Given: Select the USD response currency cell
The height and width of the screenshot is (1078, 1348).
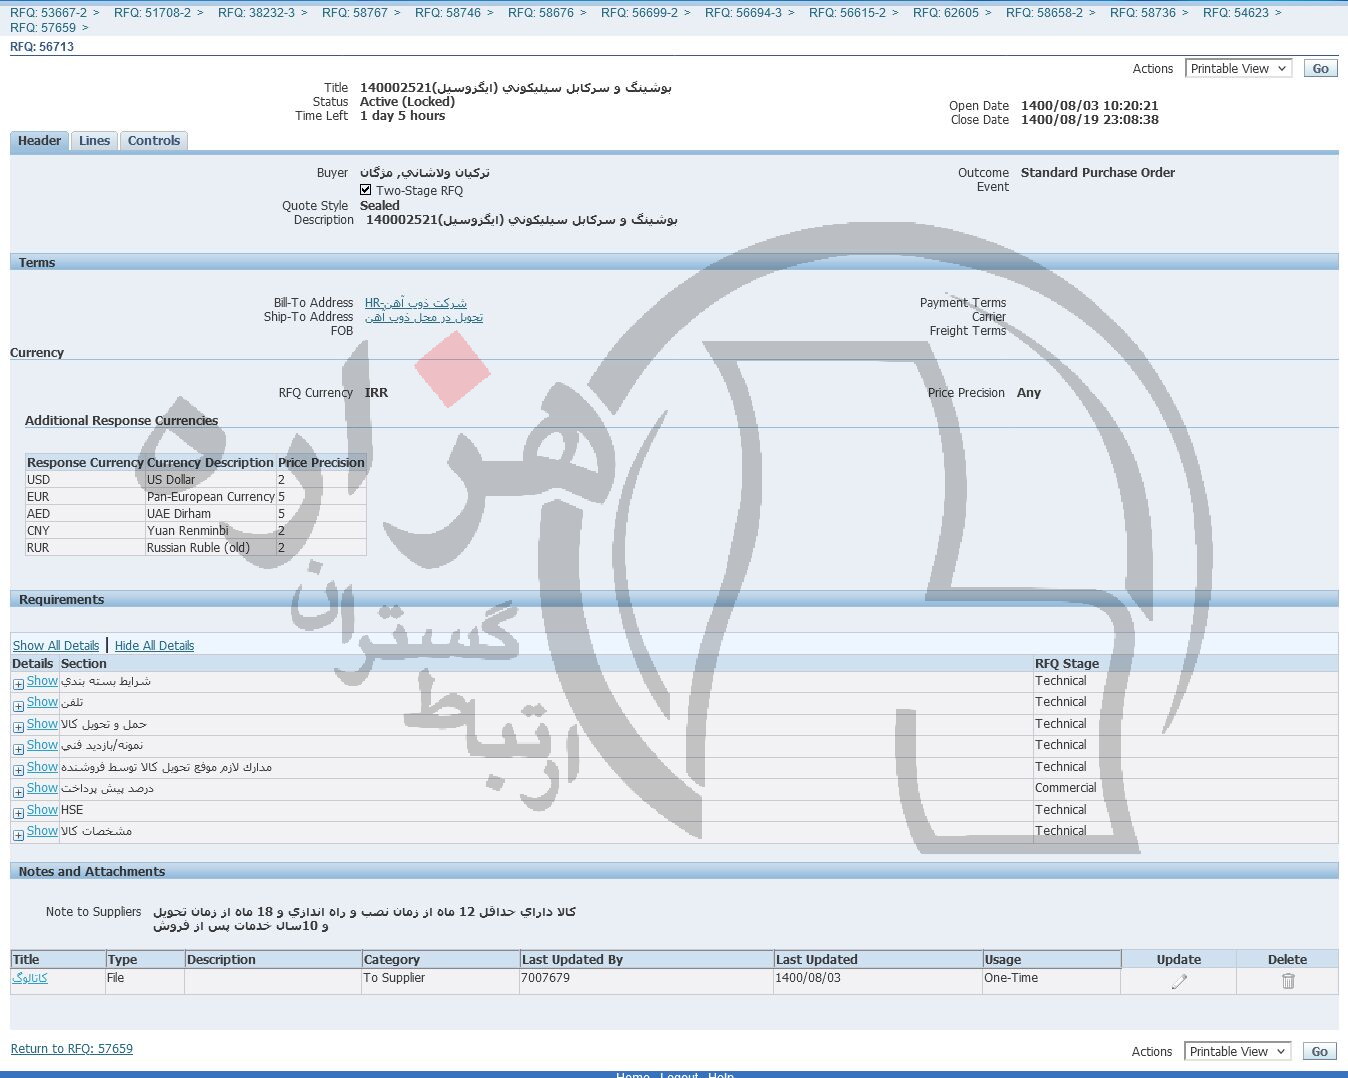Looking at the screenshot, I should pos(85,480).
